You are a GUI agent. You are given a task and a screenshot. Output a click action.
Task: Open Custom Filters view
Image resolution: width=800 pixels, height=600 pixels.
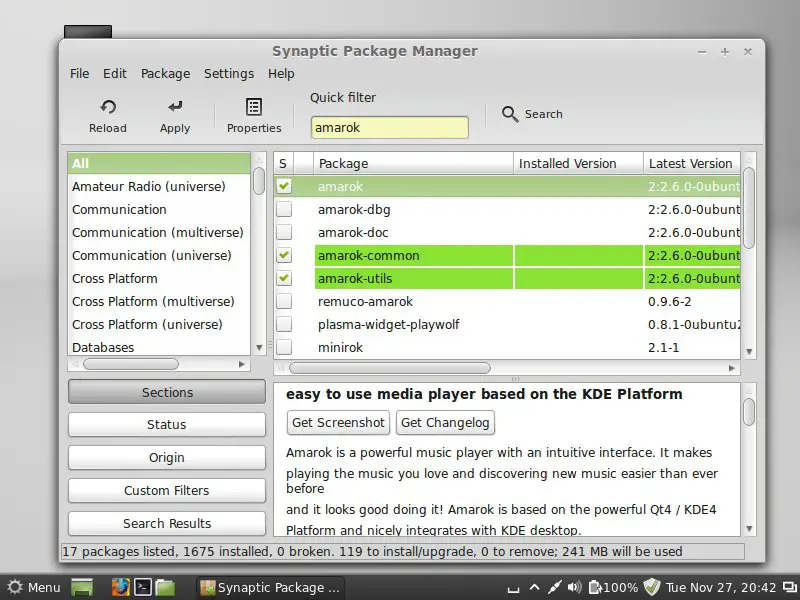[167, 490]
